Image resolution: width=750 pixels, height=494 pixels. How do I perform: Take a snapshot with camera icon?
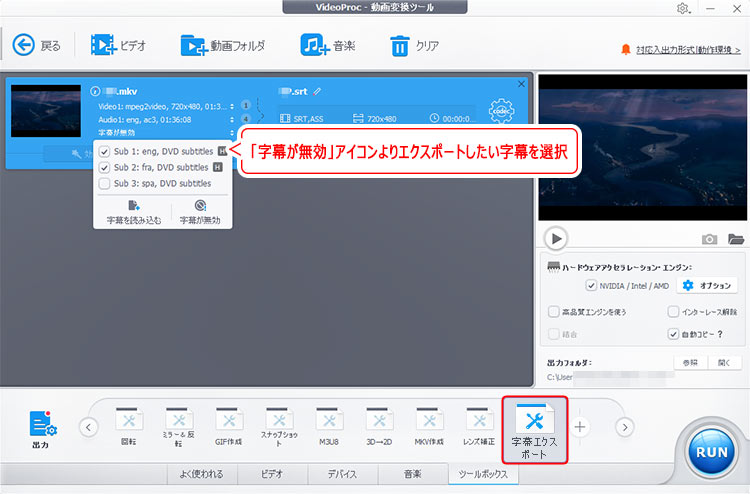(709, 239)
